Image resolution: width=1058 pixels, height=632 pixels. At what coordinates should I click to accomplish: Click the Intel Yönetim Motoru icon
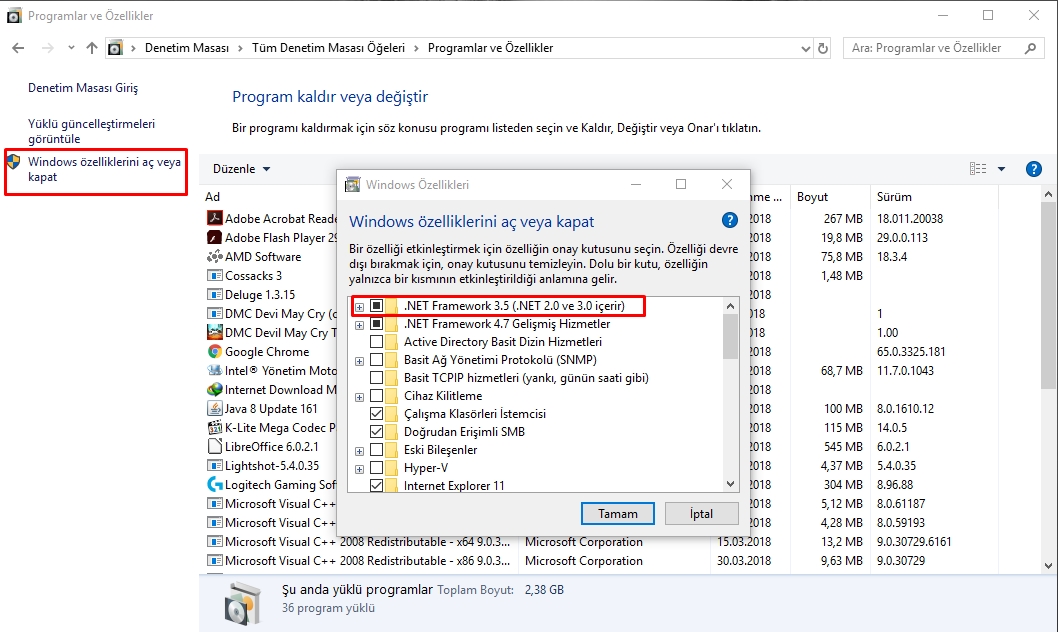pos(215,370)
